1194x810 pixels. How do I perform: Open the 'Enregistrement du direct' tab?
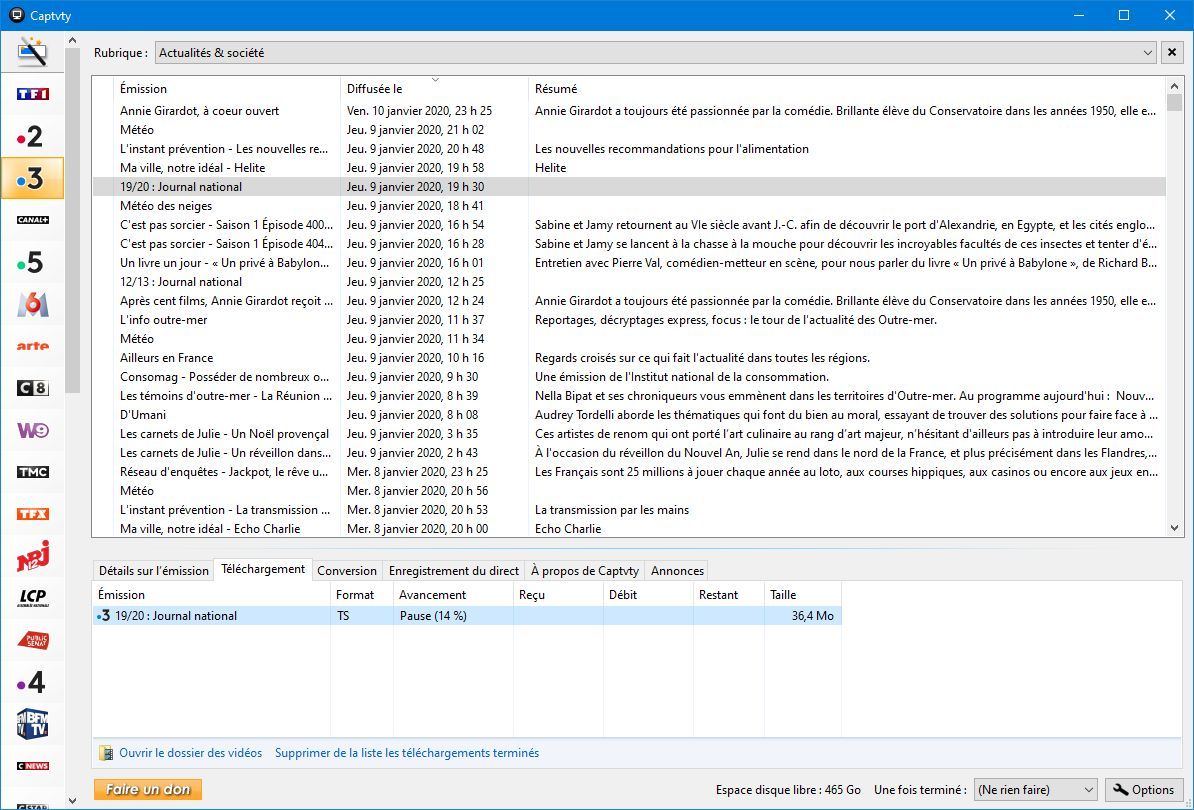(453, 571)
